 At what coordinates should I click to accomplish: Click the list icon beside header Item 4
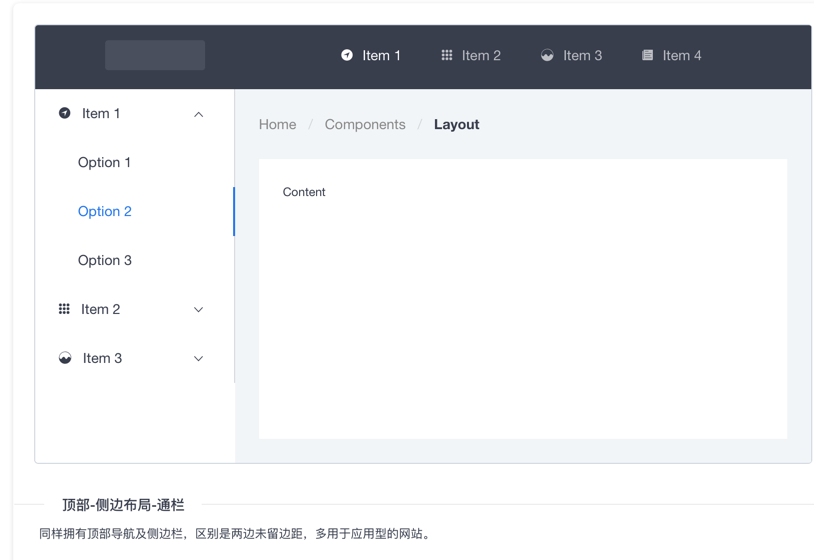[647, 55]
